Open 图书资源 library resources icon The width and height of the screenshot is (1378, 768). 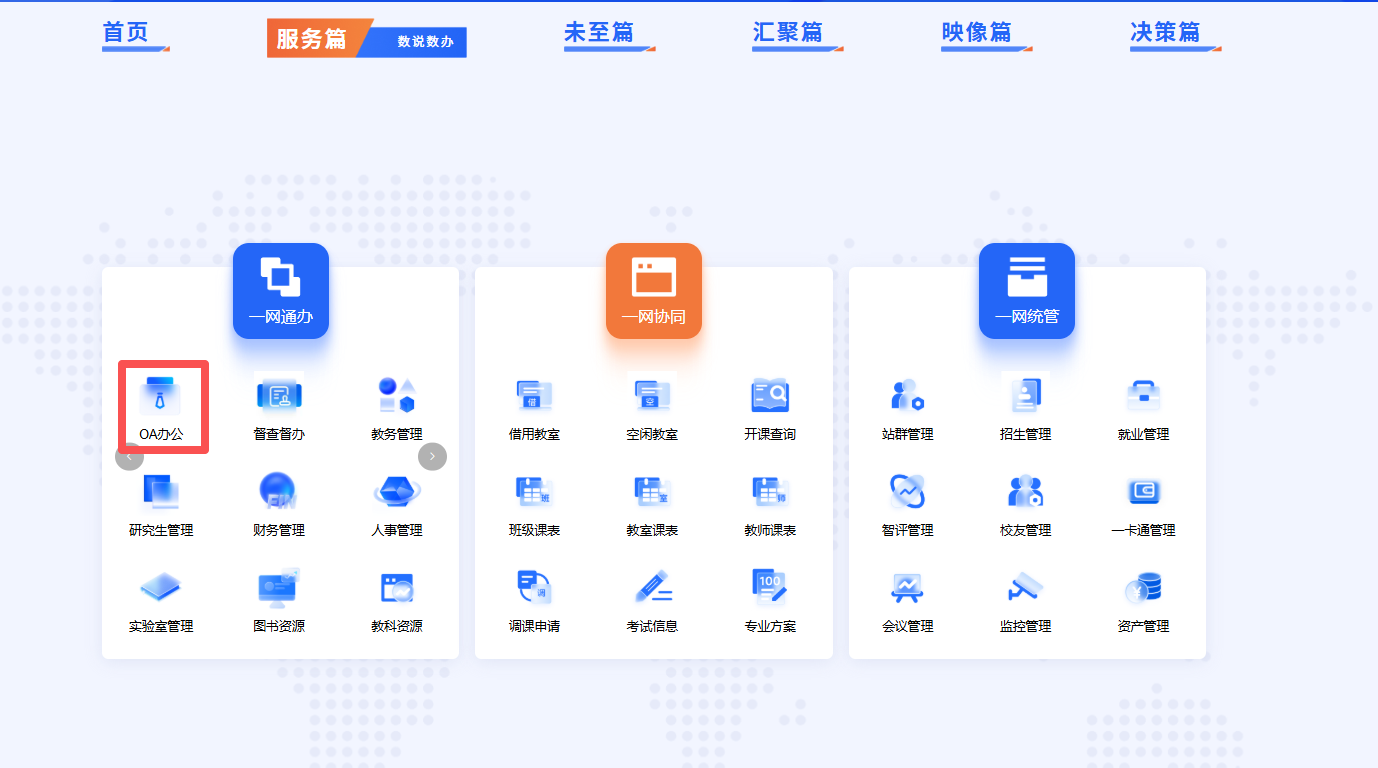(x=279, y=589)
